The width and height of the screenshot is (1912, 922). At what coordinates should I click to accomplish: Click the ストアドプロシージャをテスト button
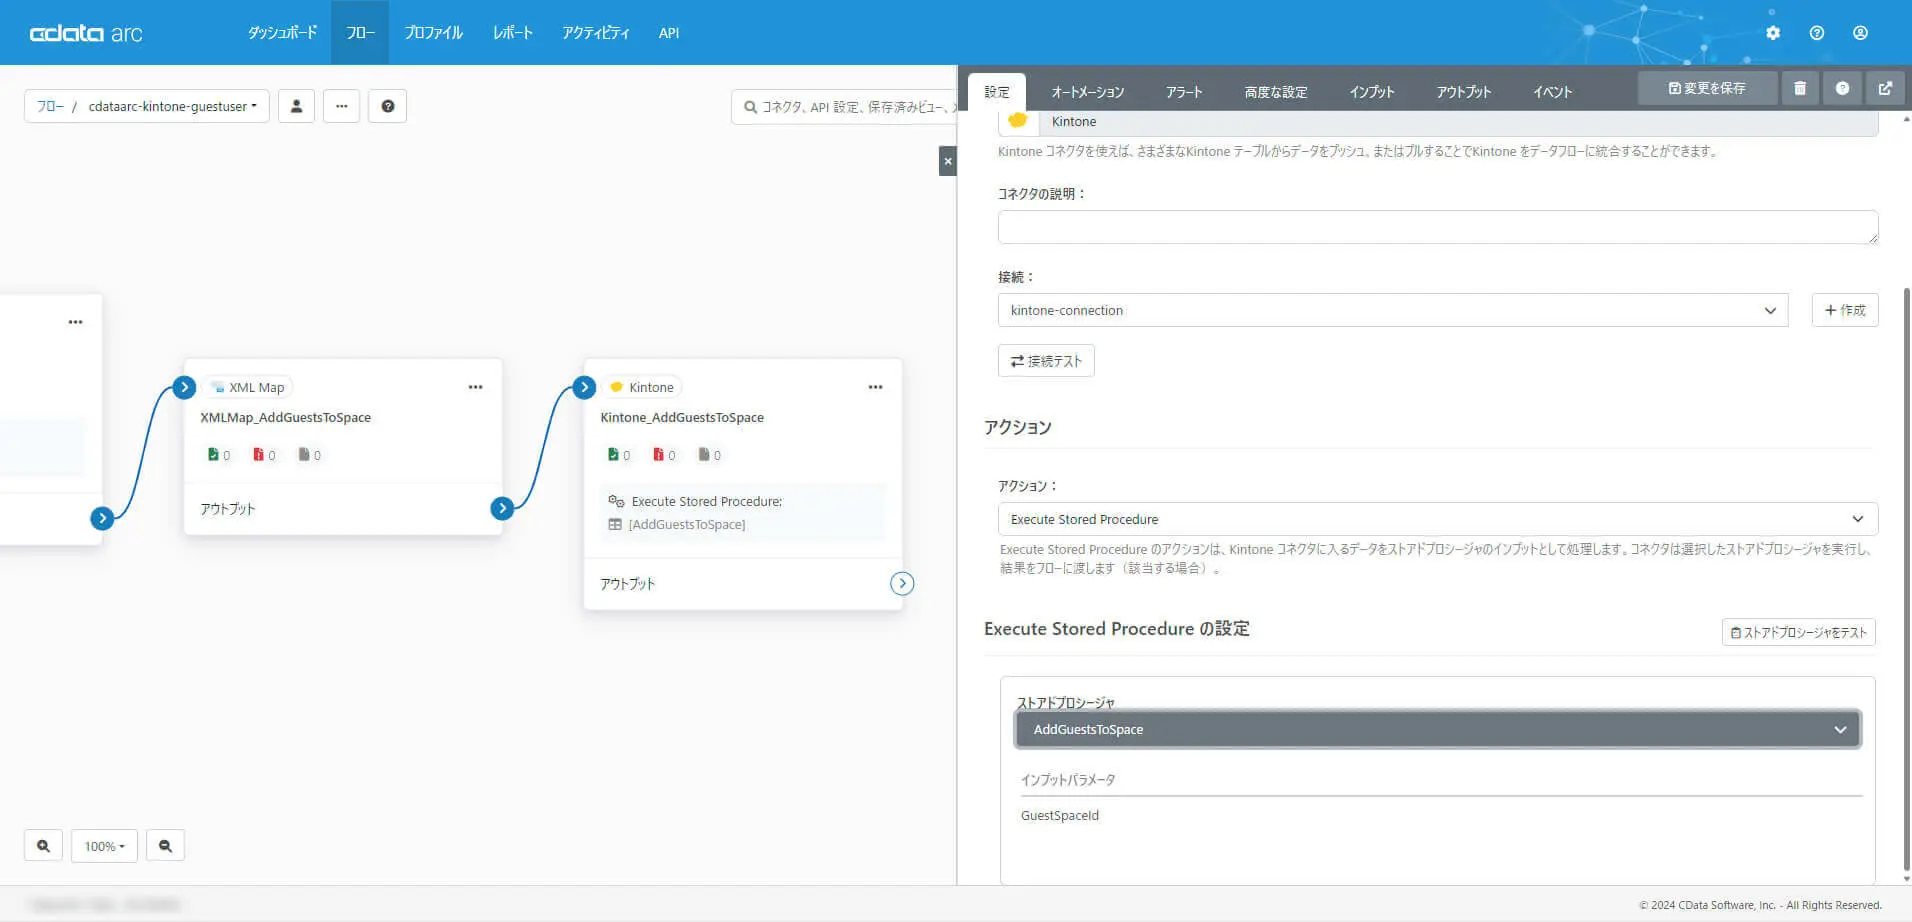tap(1799, 632)
